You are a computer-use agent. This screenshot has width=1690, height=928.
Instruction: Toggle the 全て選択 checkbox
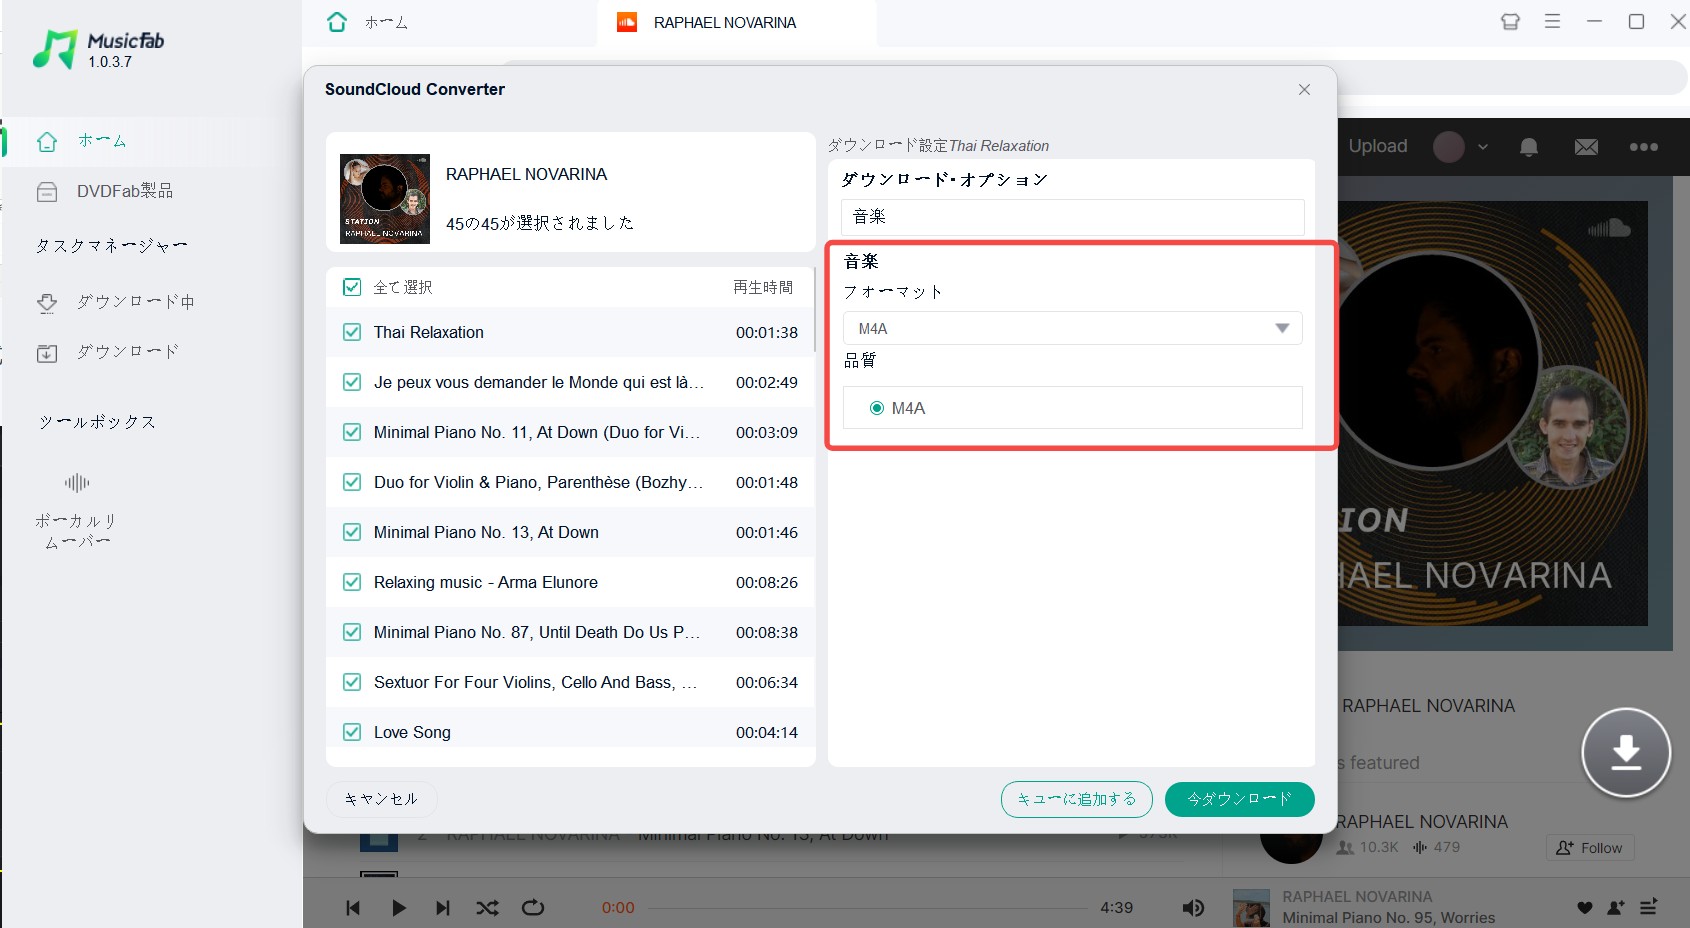(x=352, y=287)
